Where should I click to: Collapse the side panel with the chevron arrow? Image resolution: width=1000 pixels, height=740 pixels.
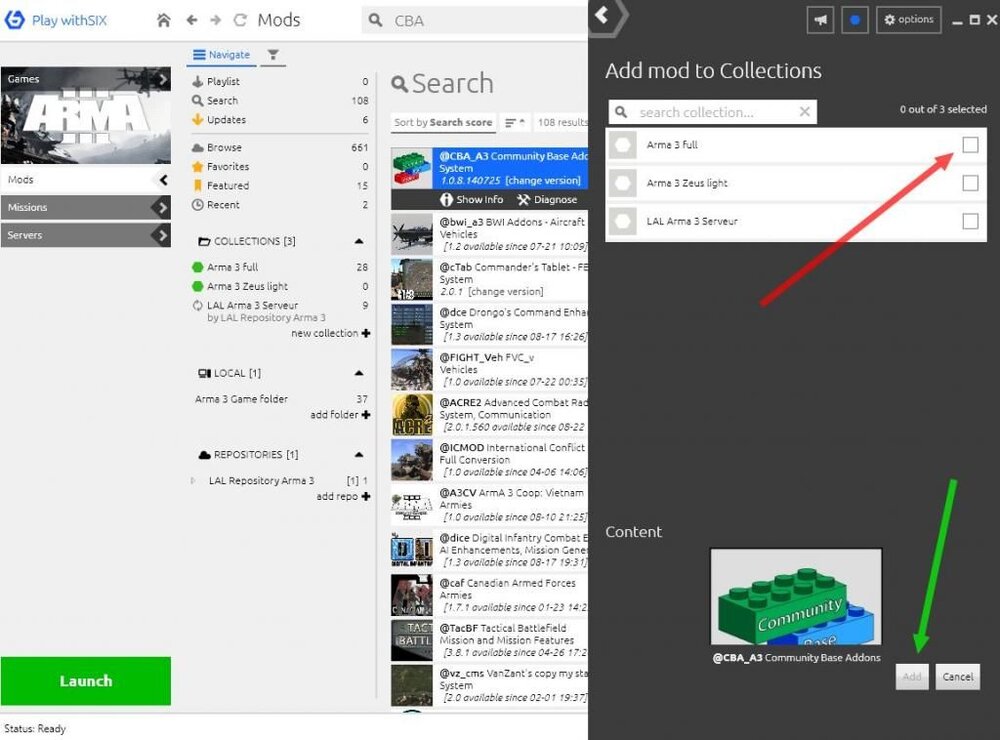tap(601, 14)
